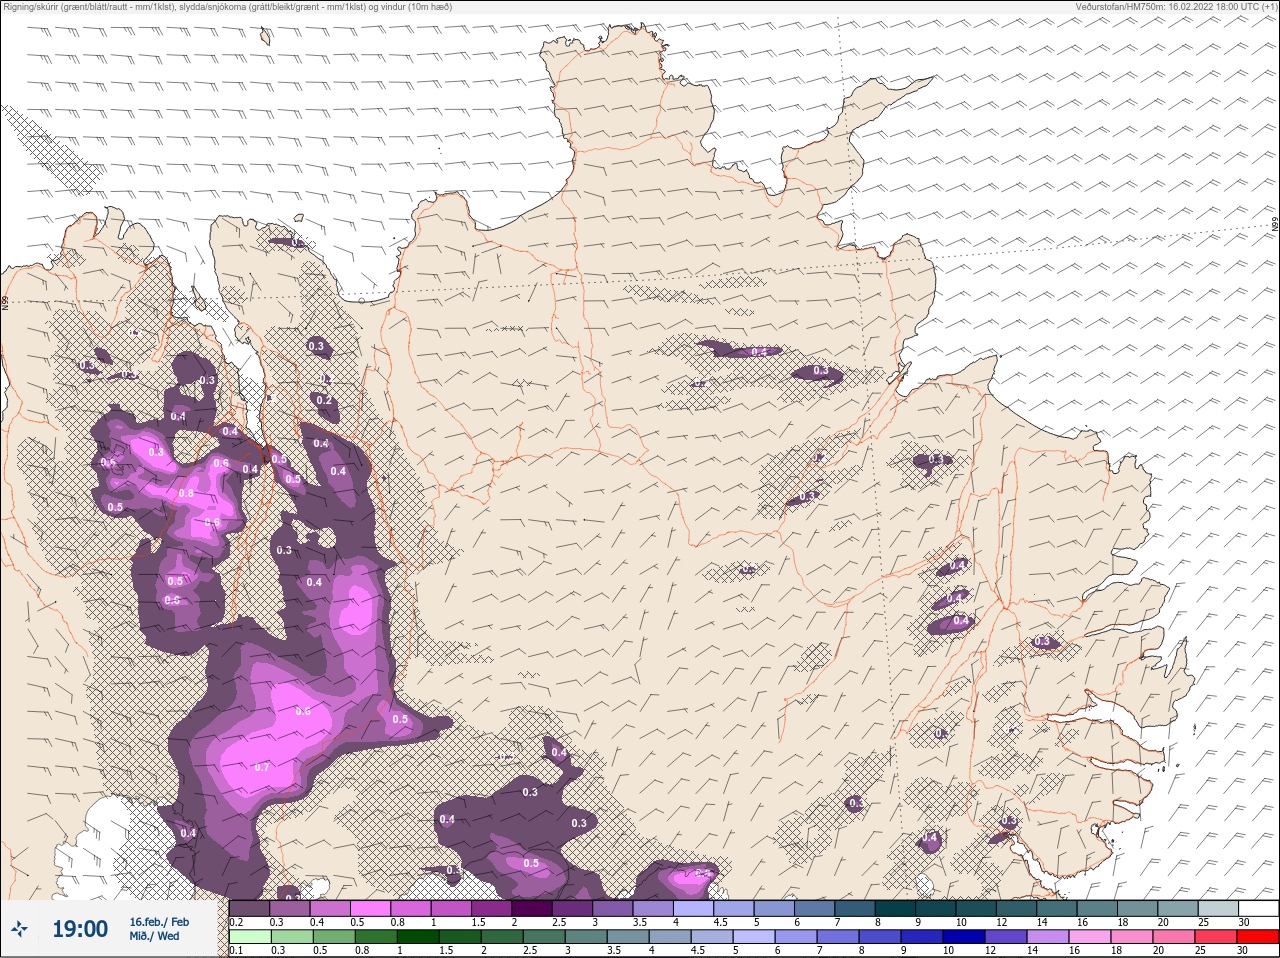Select the light lavender 4 swatch in the top legend row
This screenshot has height=958, width=1280.
694,908
